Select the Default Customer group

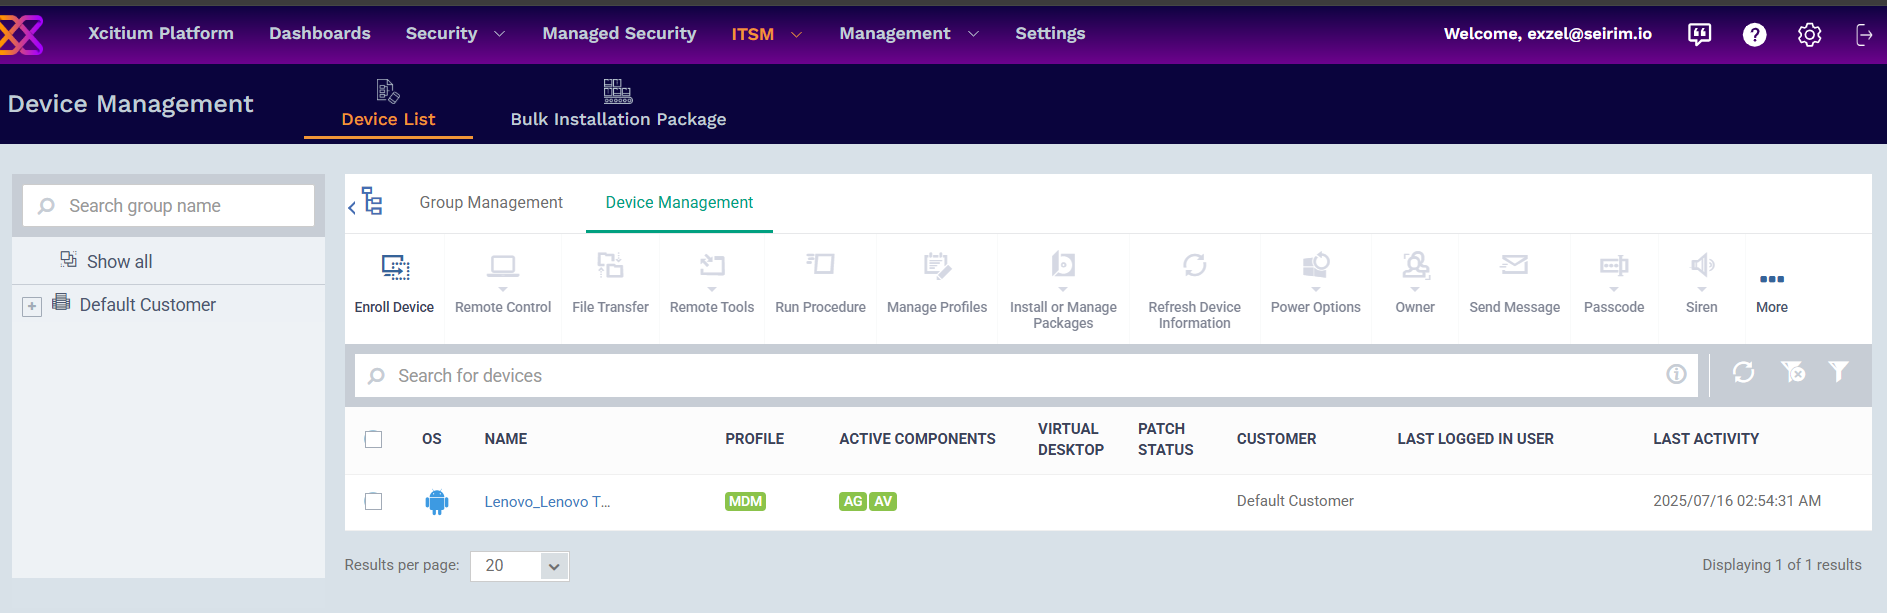click(x=147, y=305)
